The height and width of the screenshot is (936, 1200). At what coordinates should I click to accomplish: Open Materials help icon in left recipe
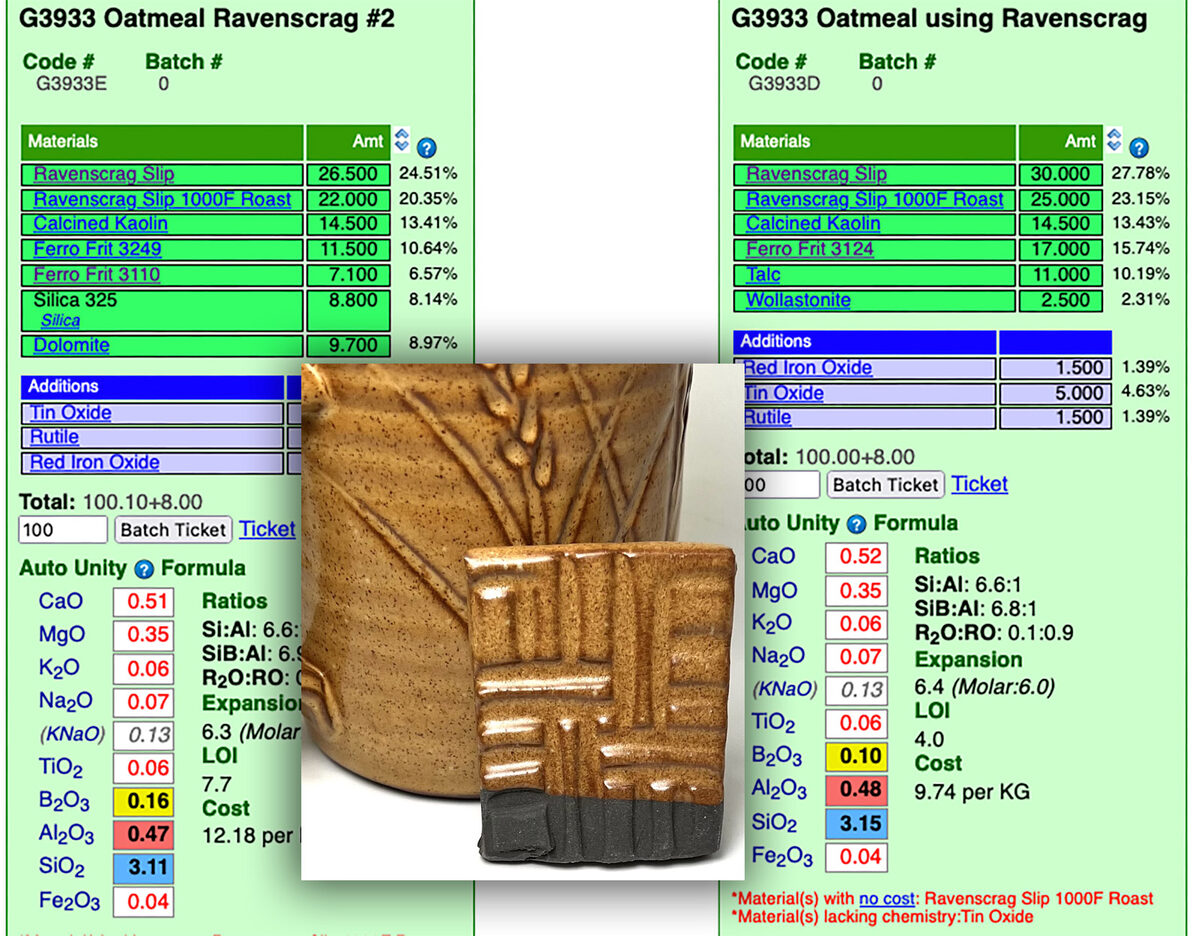click(426, 148)
